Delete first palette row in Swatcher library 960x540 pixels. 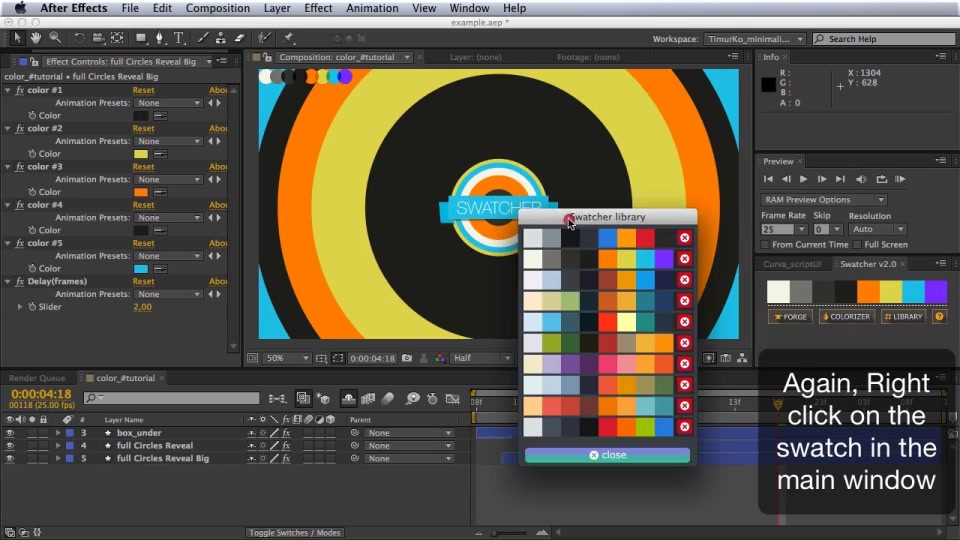684,238
